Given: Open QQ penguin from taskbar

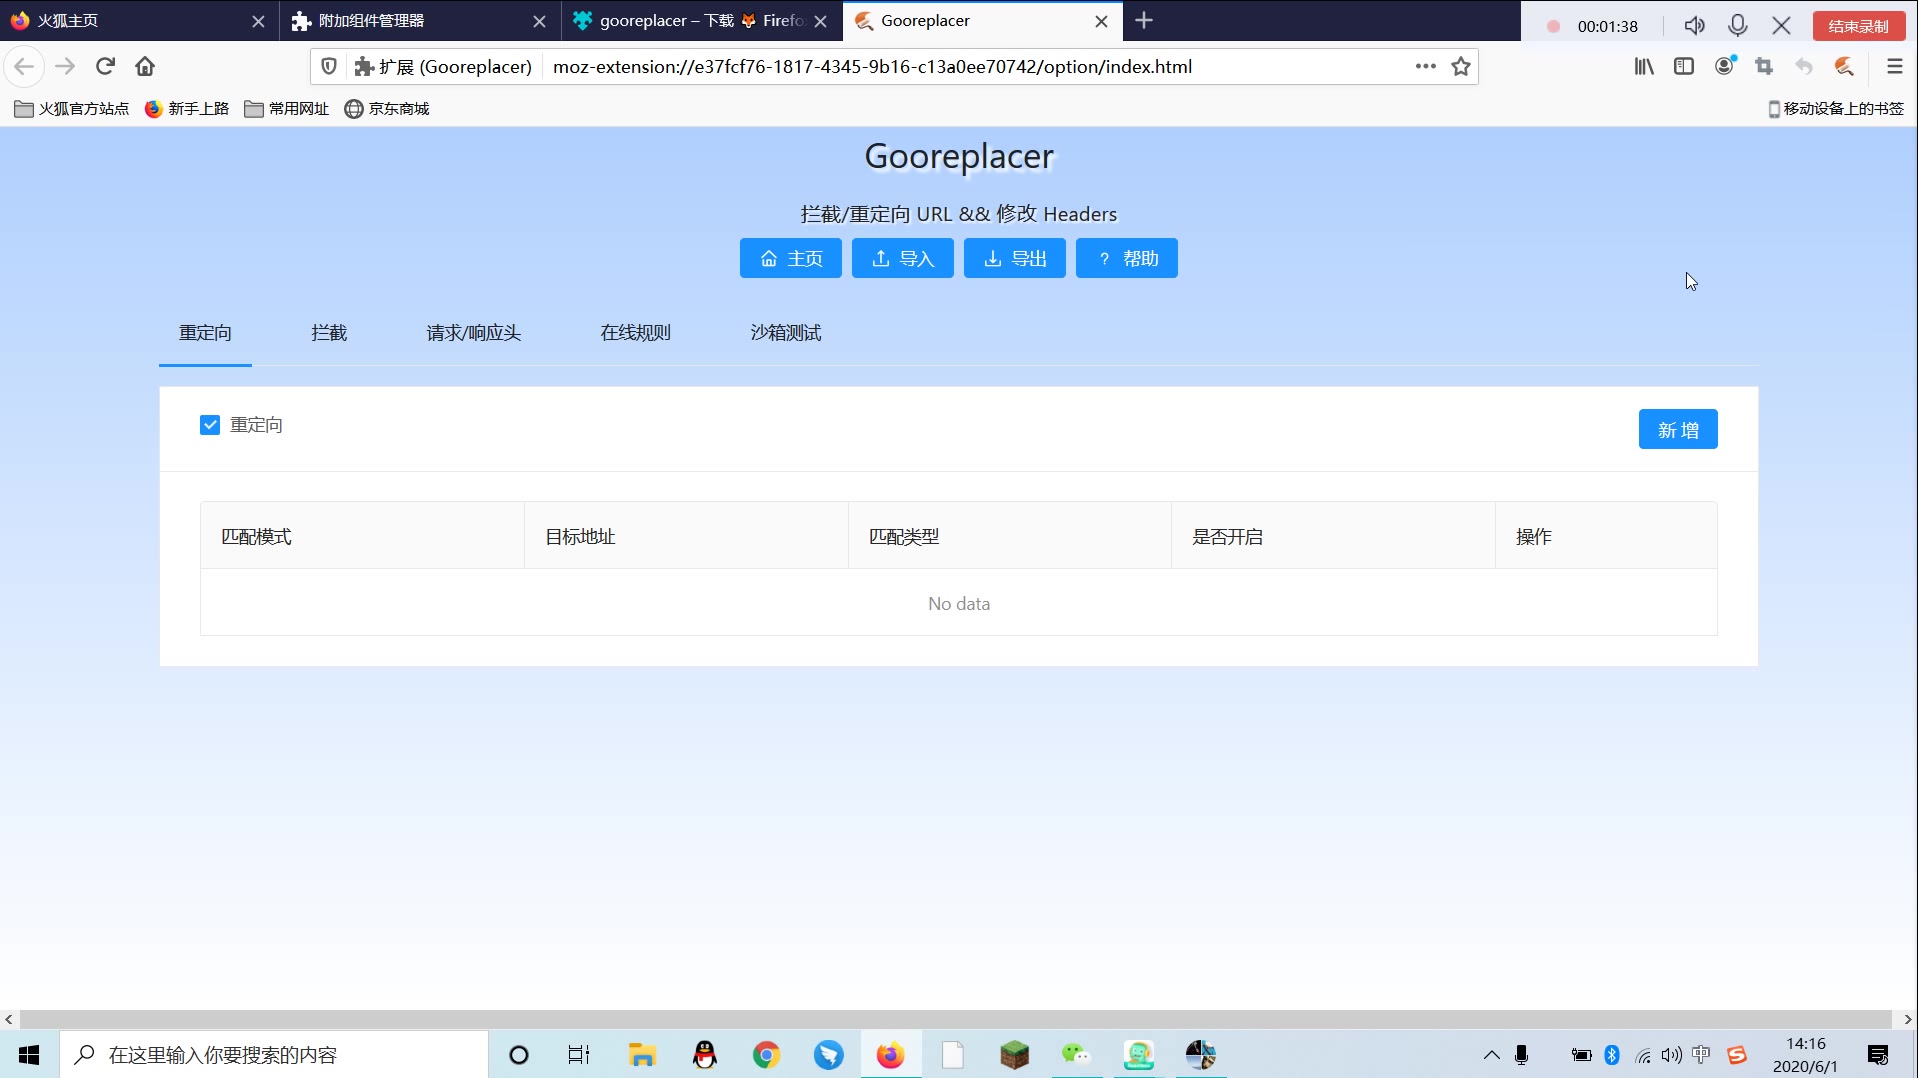Looking at the screenshot, I should coord(704,1055).
